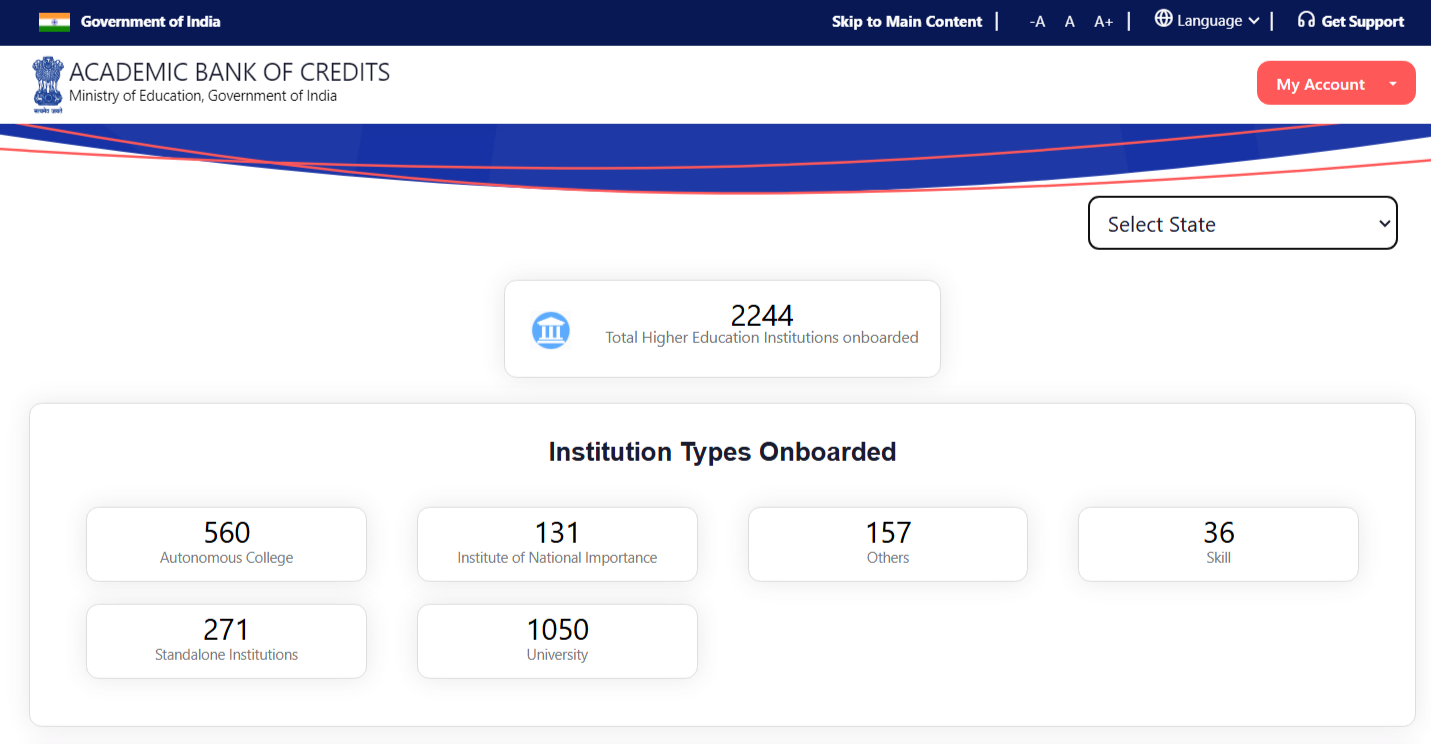Click the Skill institutions card
This screenshot has height=744, width=1431.
point(1218,544)
